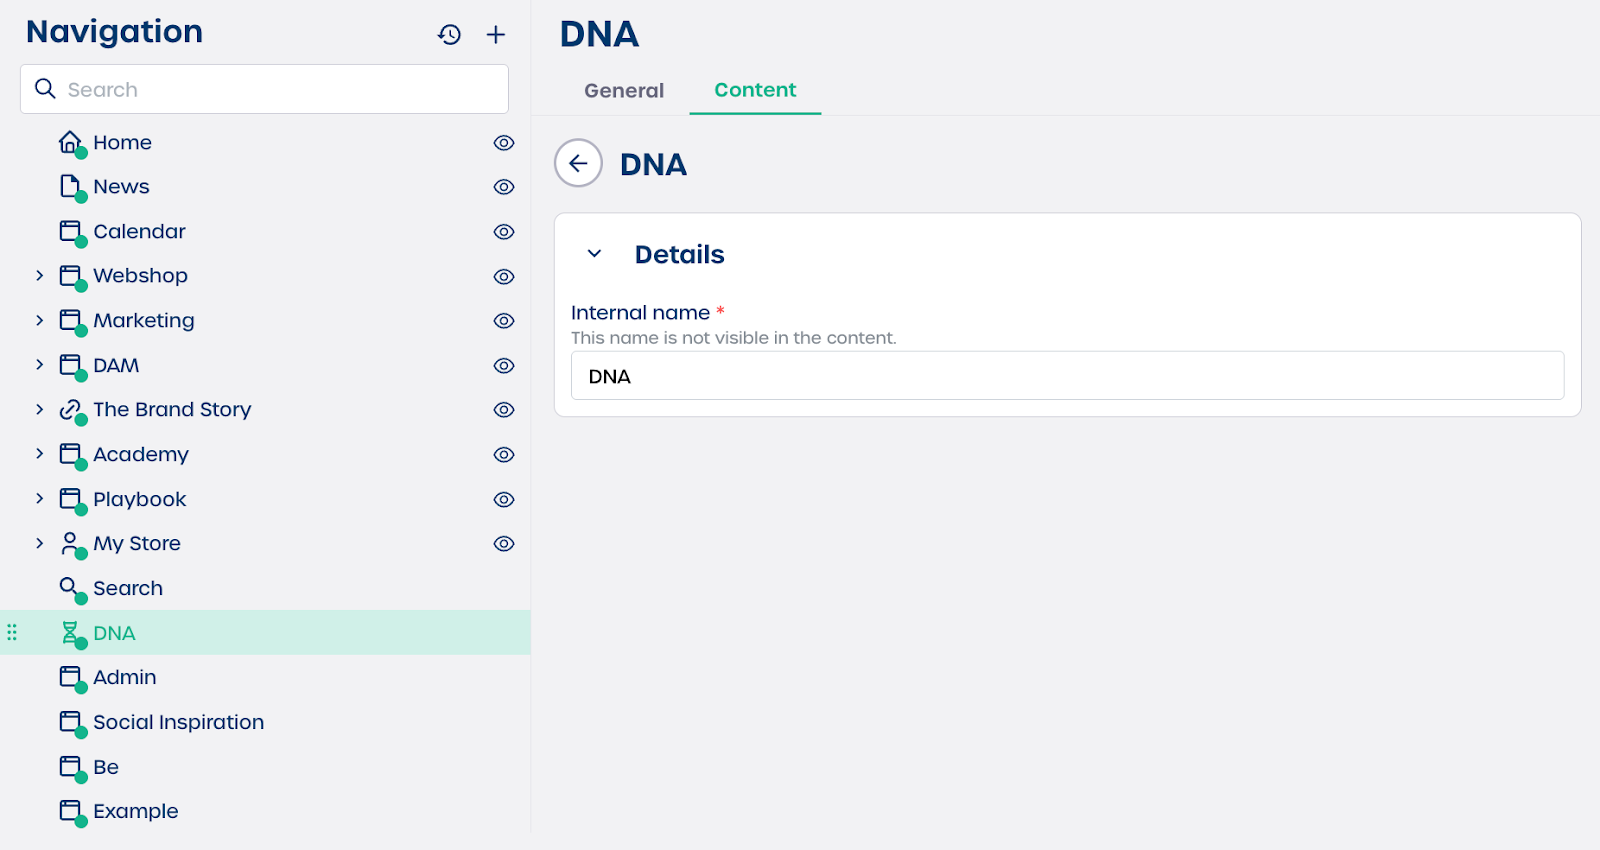Viewport: 1600px width, 850px height.
Task: Click The Brand Story link icon
Action: point(70,410)
